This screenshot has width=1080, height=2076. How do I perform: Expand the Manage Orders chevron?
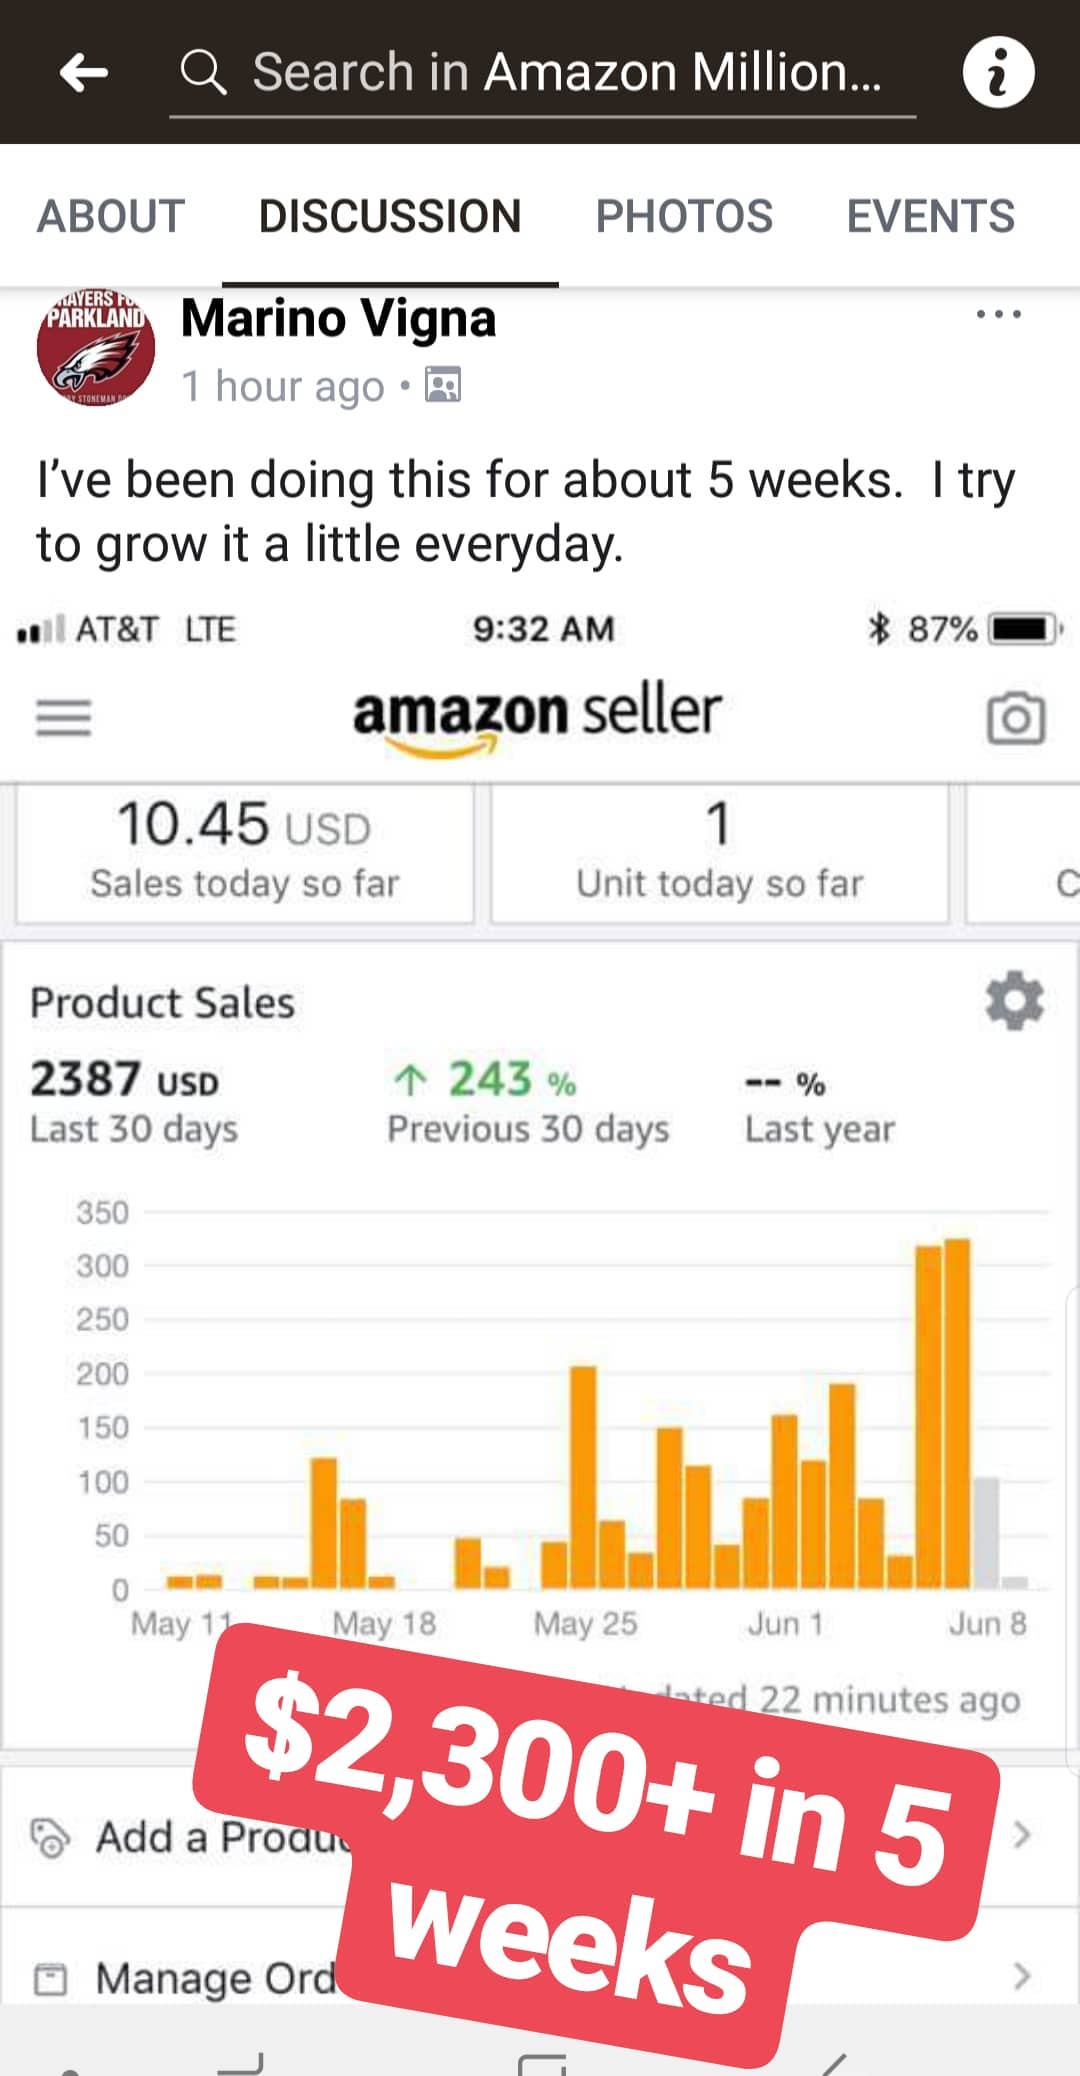coord(1021,1975)
